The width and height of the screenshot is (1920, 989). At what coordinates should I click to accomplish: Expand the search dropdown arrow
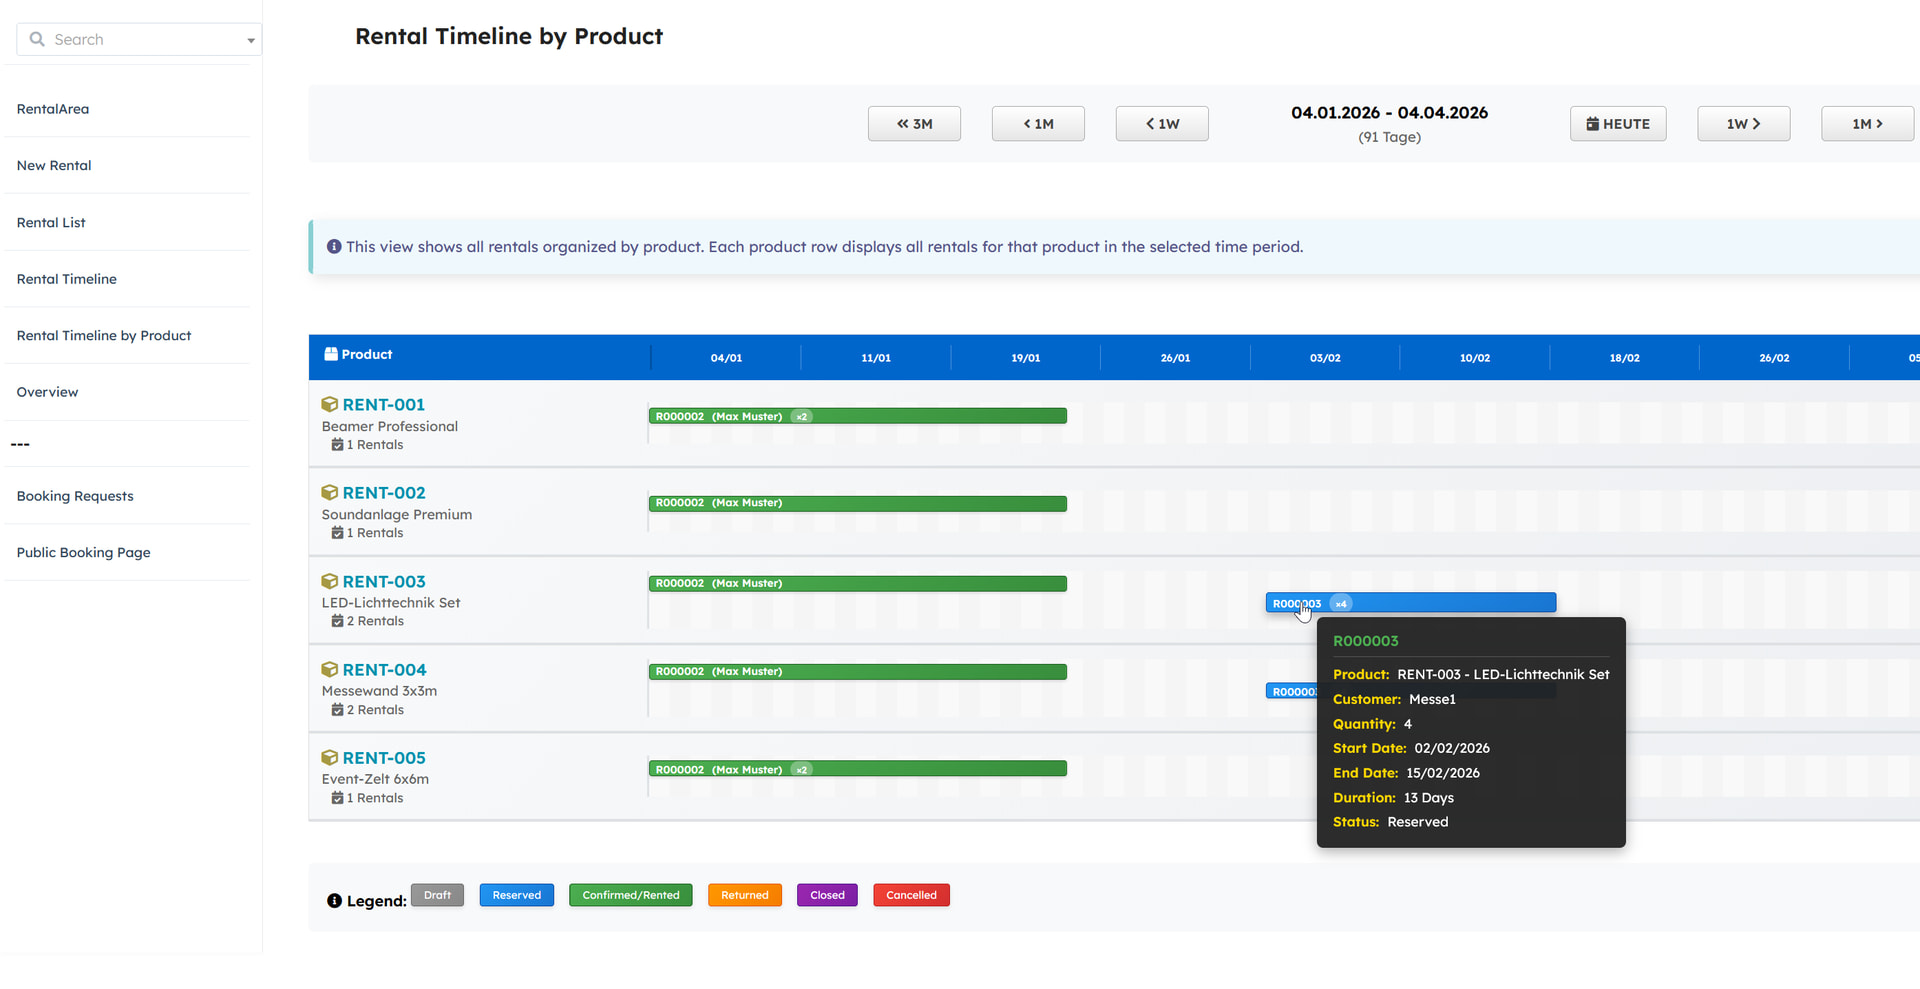point(251,41)
